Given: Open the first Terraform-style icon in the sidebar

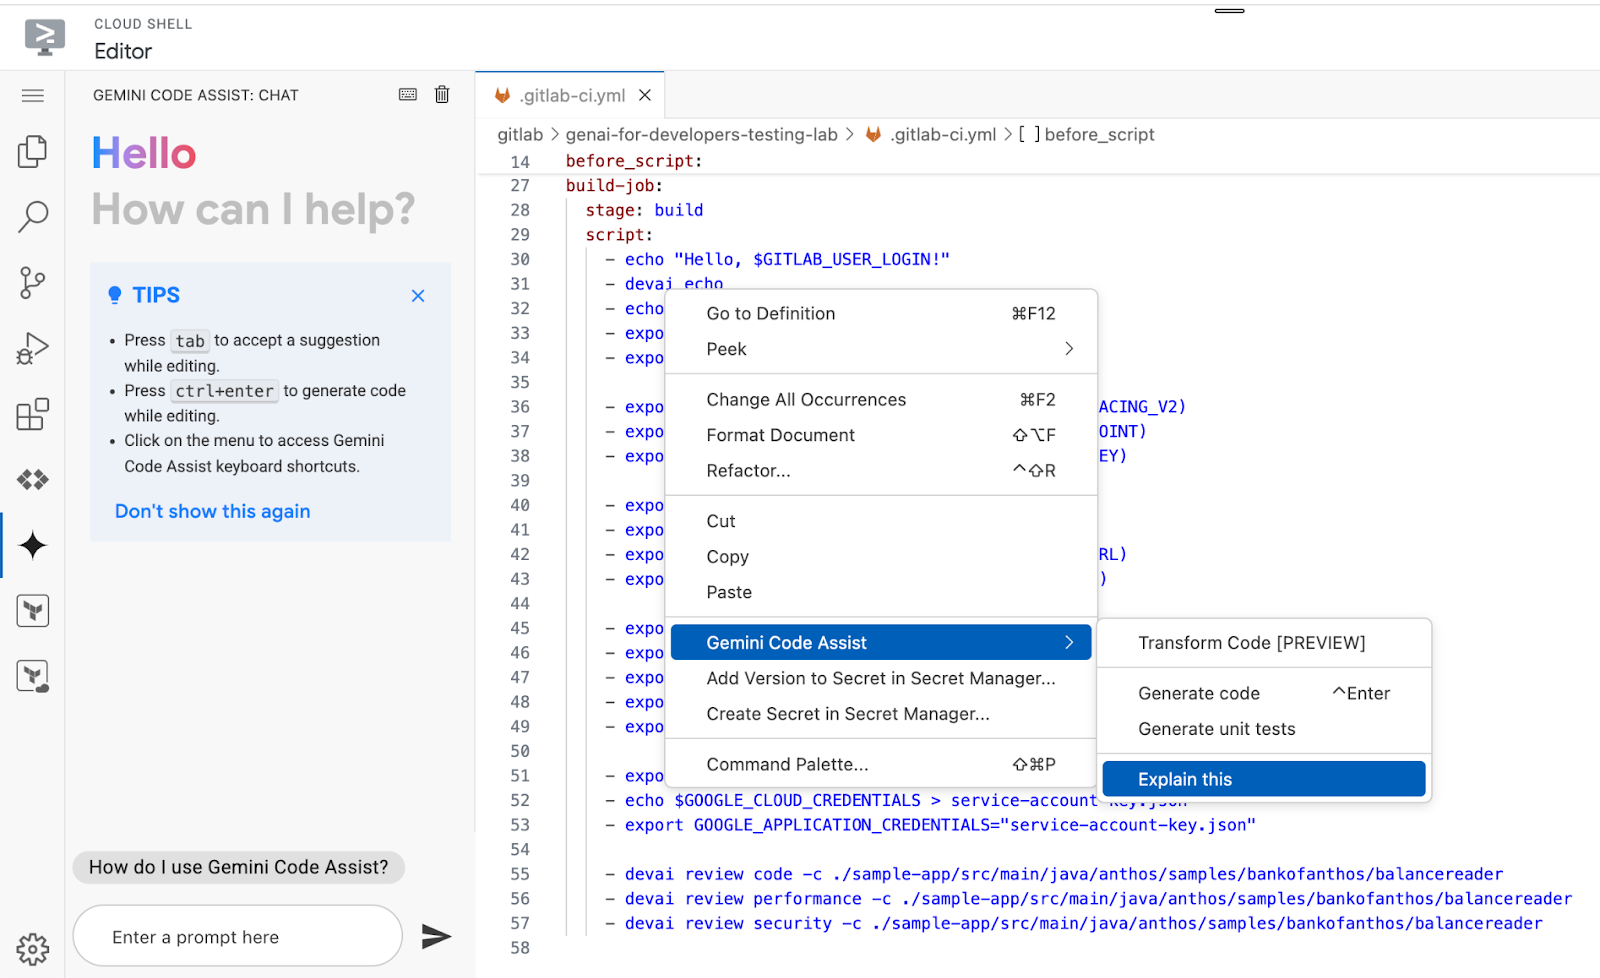Looking at the screenshot, I should 33,611.
